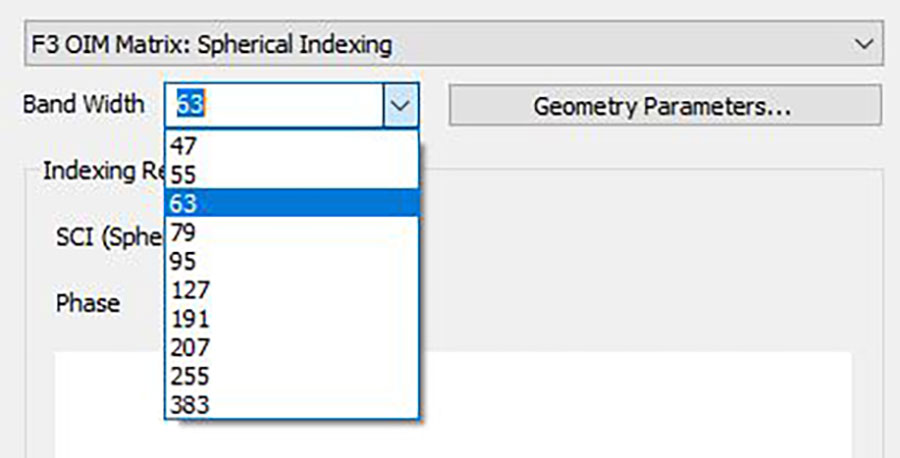Select band width 191
Viewport: 900px width, 458px height.
[x=292, y=319]
